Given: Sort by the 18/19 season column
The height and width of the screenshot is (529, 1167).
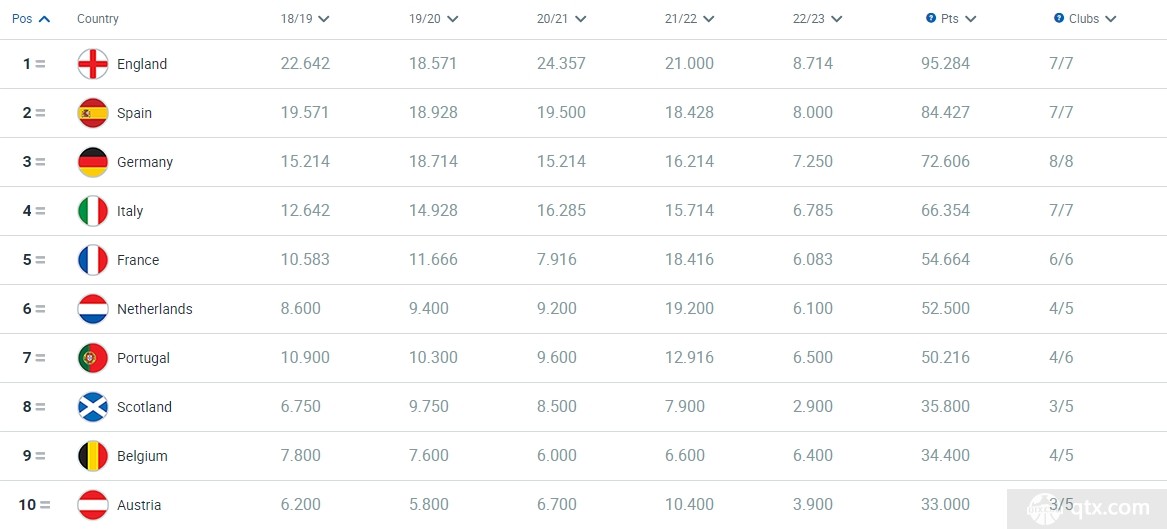Looking at the screenshot, I should point(304,19).
